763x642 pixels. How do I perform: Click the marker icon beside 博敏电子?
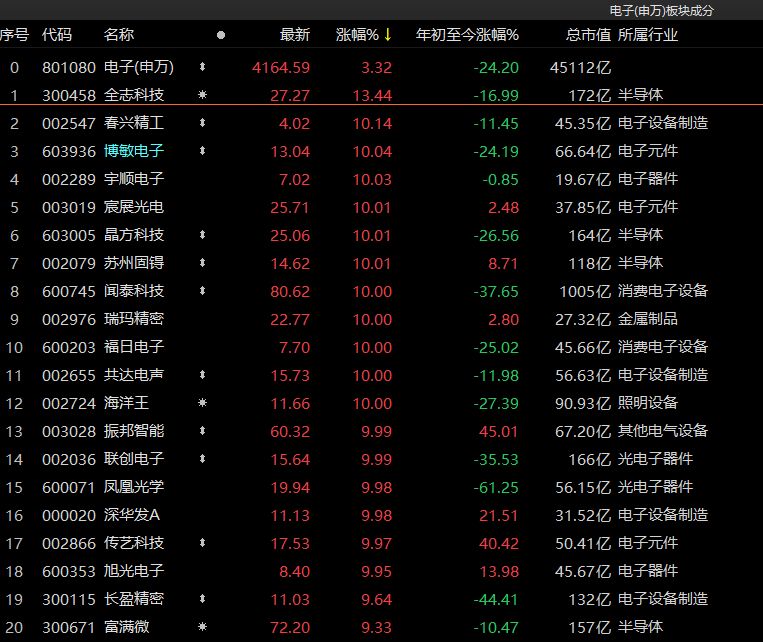coord(203,151)
